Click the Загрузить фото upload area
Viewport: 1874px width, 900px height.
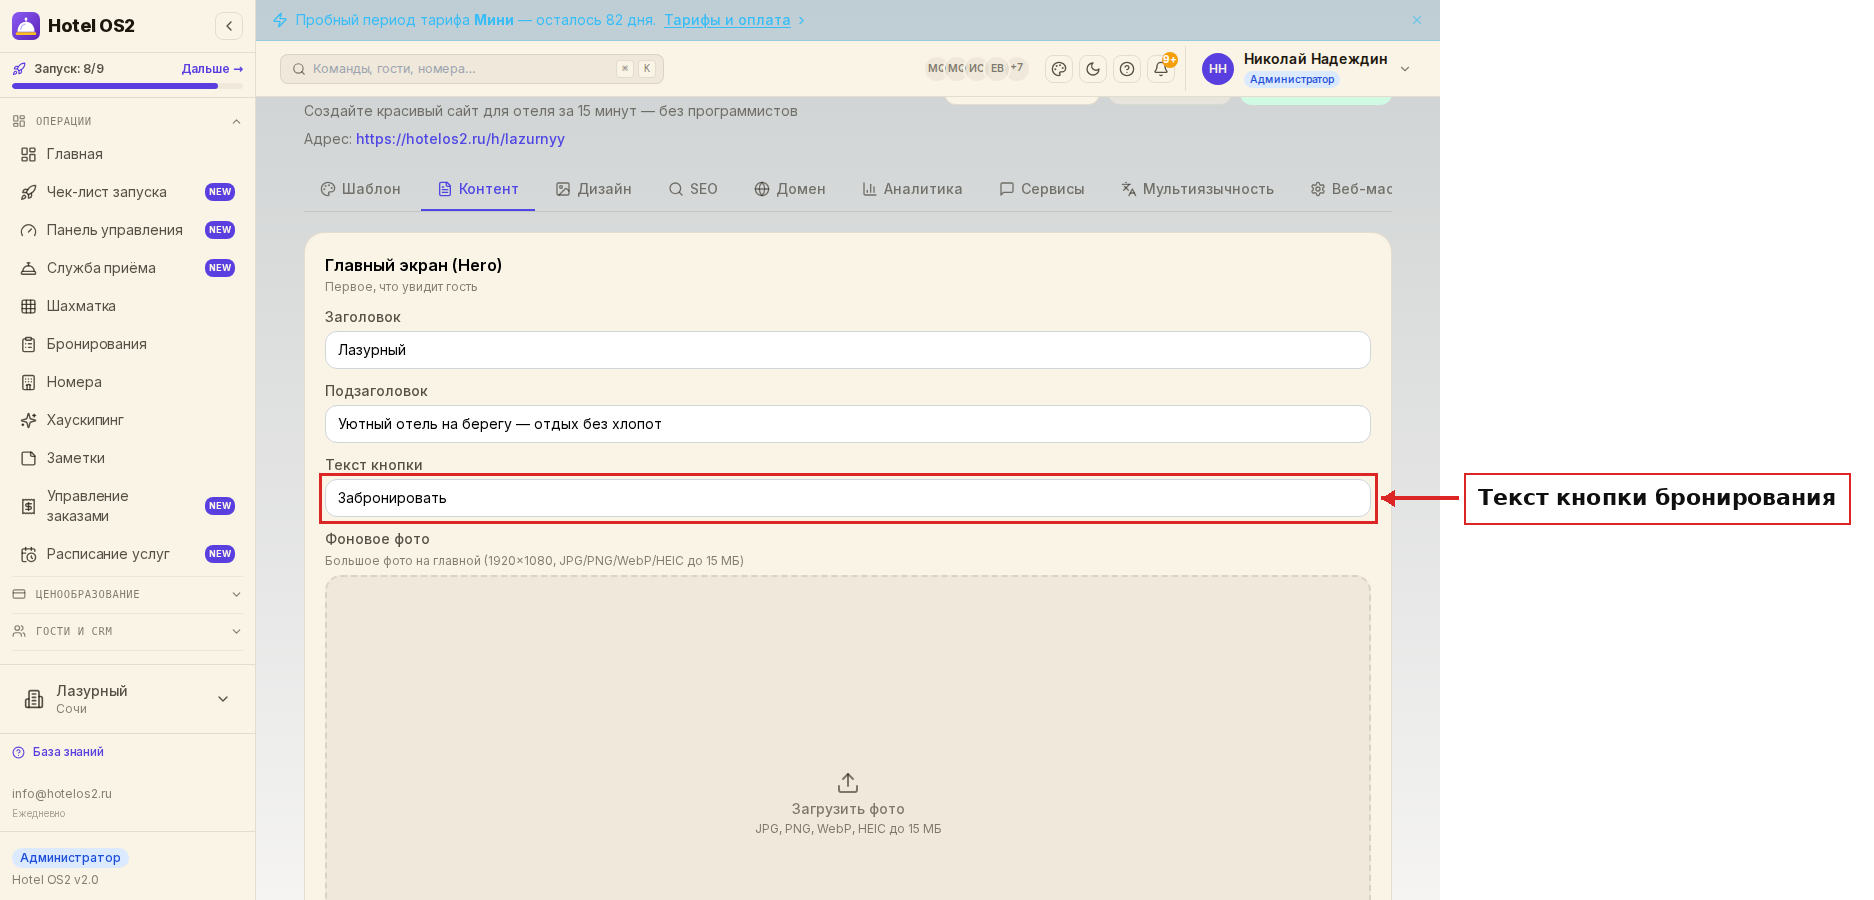848,738
